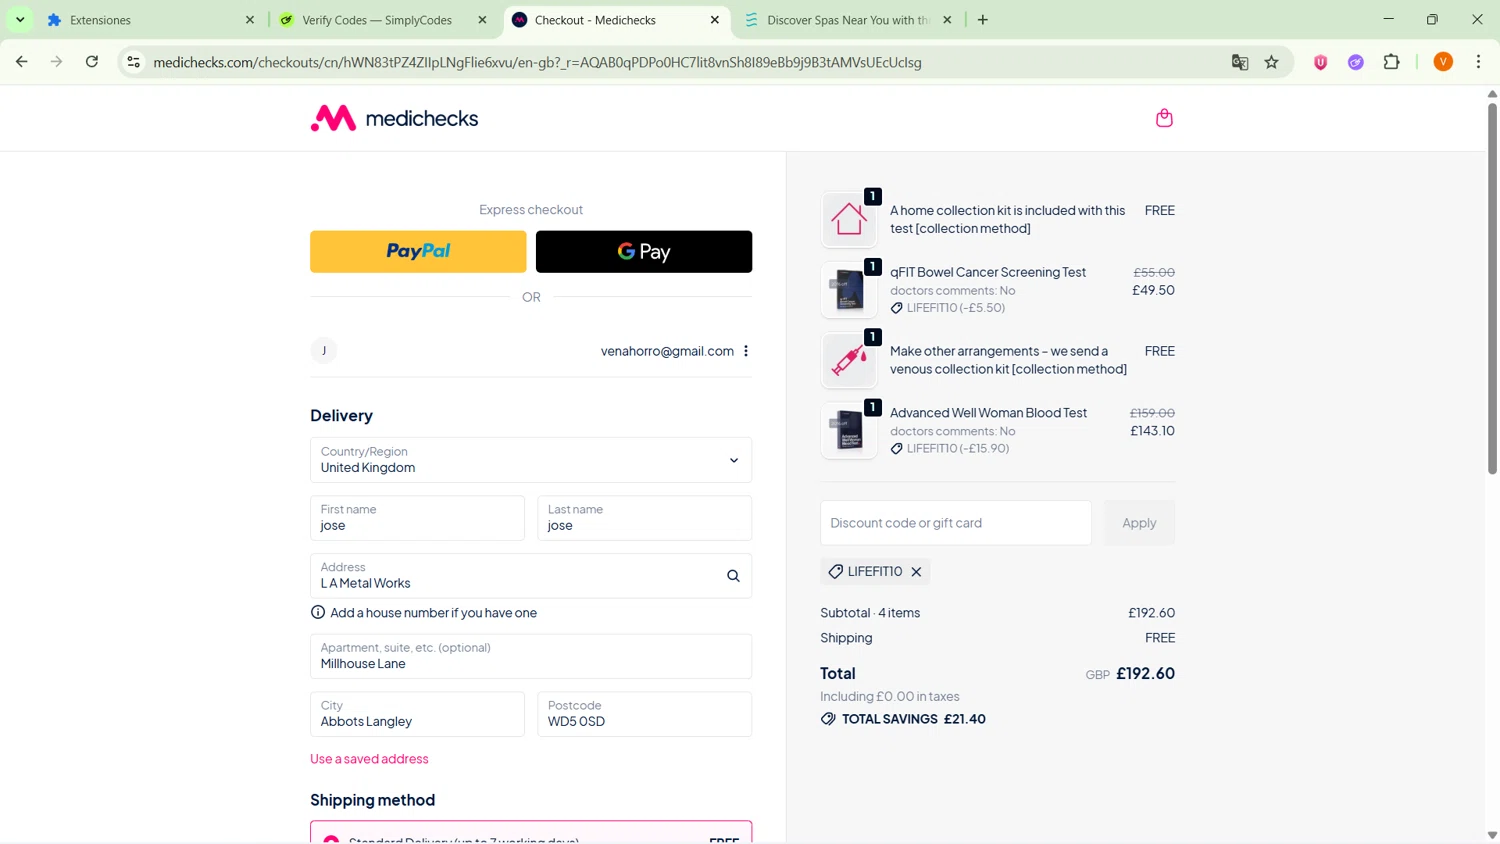Click the £49.50 discounted price
This screenshot has height=844, width=1500.
[x=1153, y=290]
